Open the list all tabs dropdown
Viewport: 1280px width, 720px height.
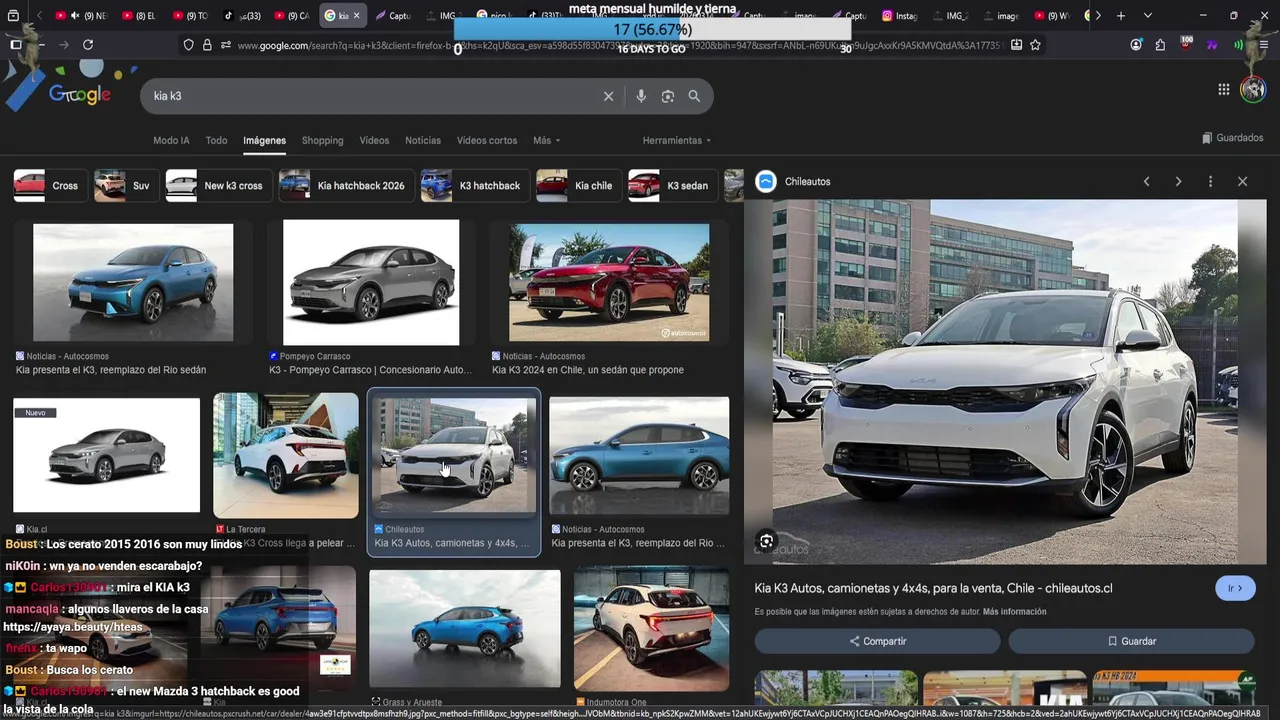tap(1147, 16)
